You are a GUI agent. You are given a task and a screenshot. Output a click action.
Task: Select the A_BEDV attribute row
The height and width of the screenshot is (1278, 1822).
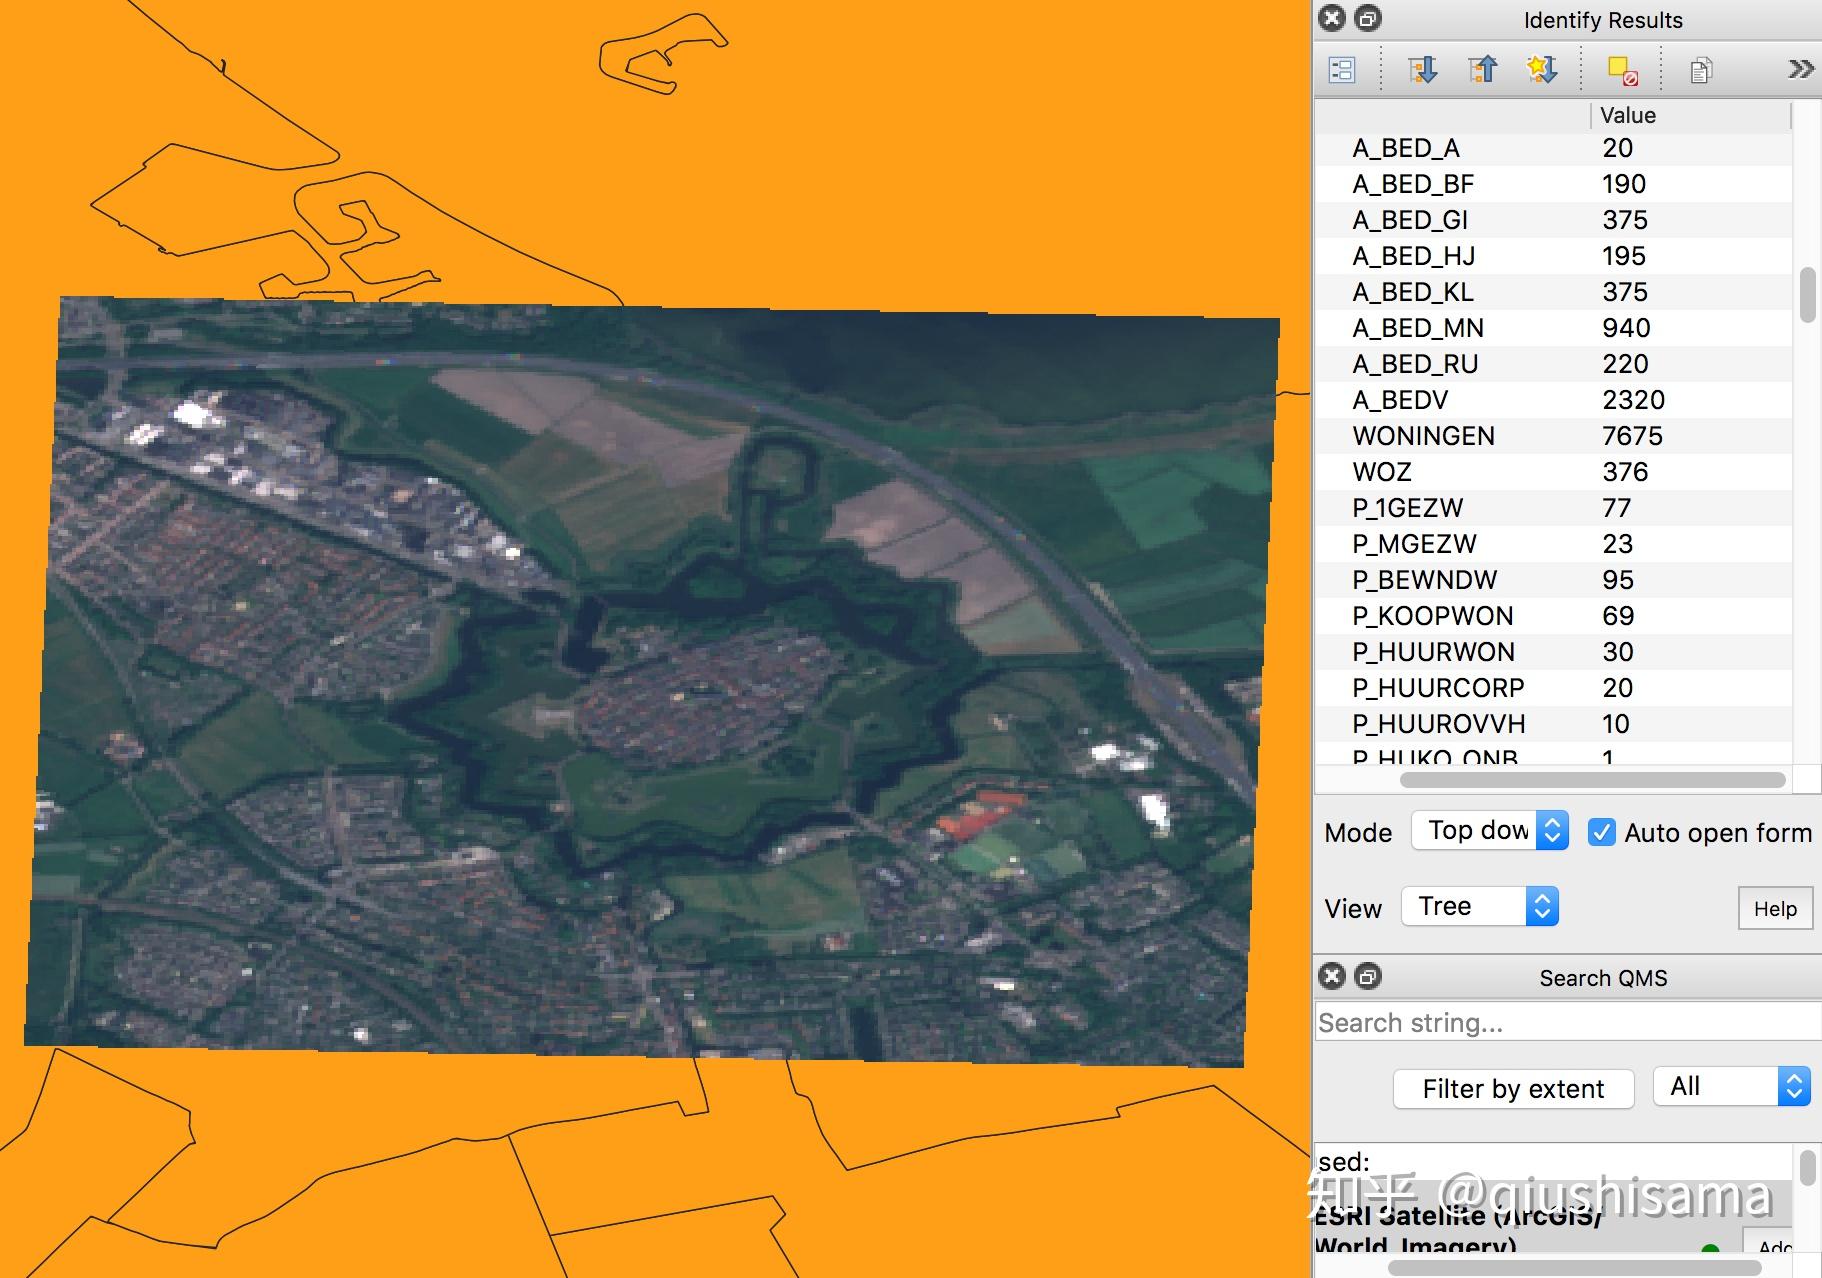[x=1553, y=400]
